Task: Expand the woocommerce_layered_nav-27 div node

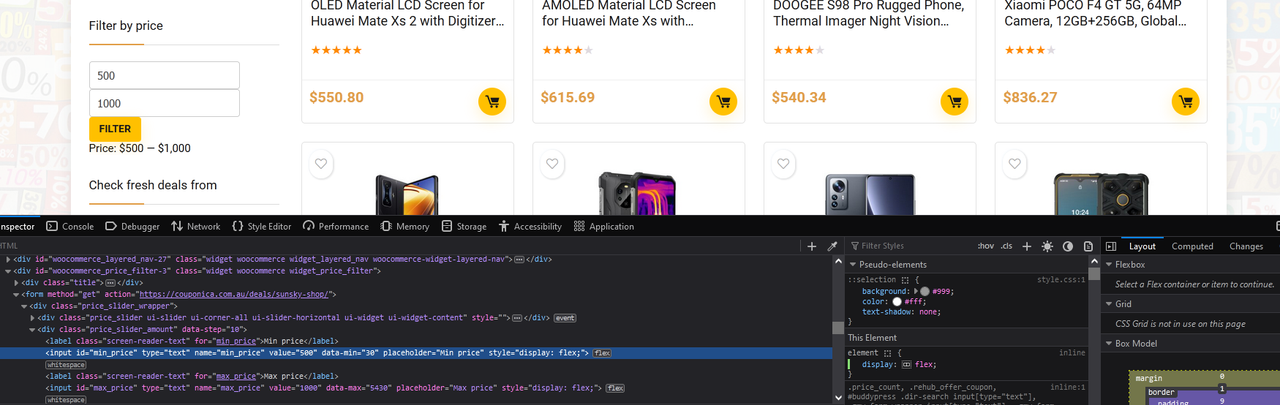Action: [8, 259]
